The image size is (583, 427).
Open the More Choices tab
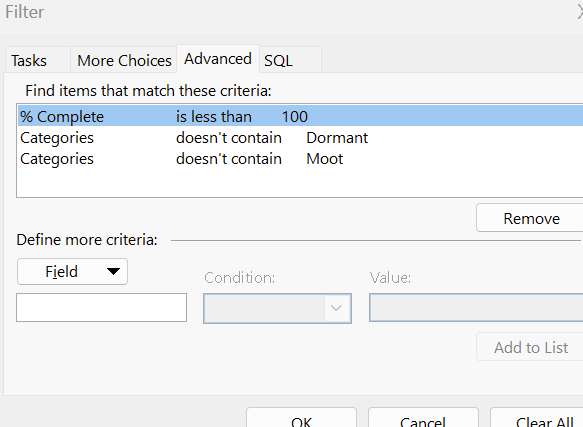[124, 60]
